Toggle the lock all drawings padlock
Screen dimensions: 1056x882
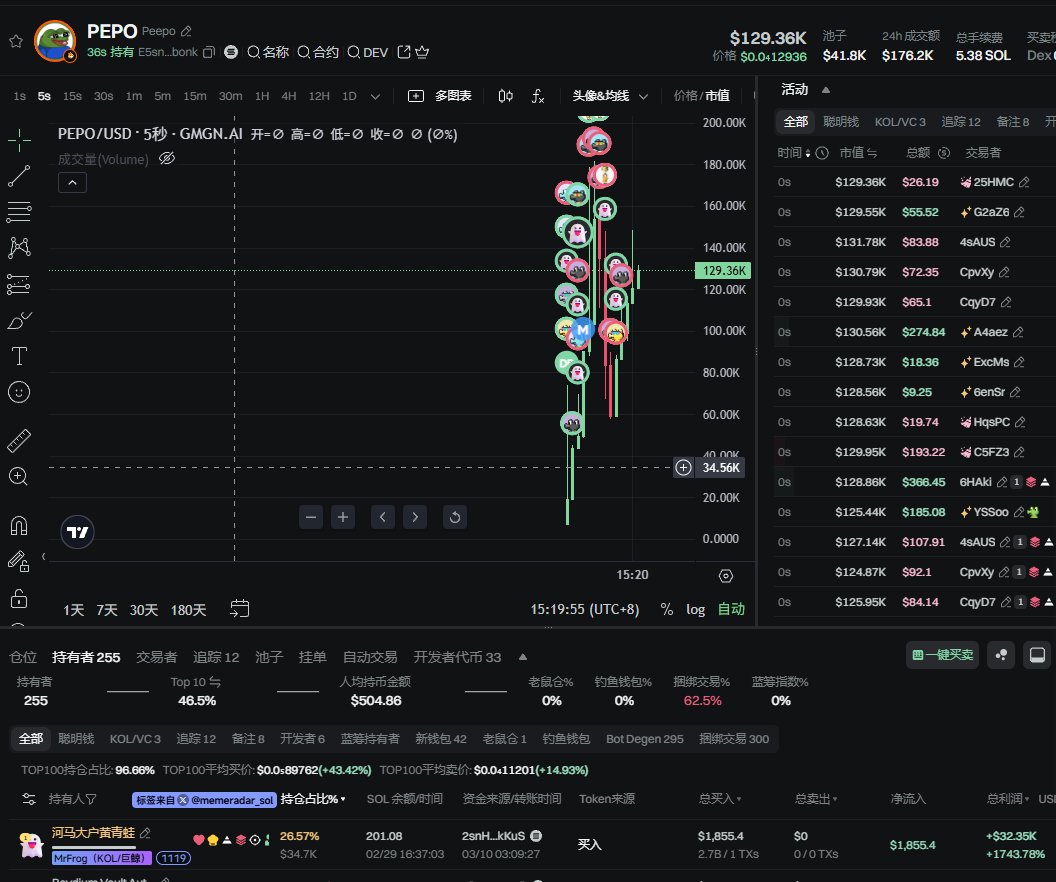click(19, 598)
